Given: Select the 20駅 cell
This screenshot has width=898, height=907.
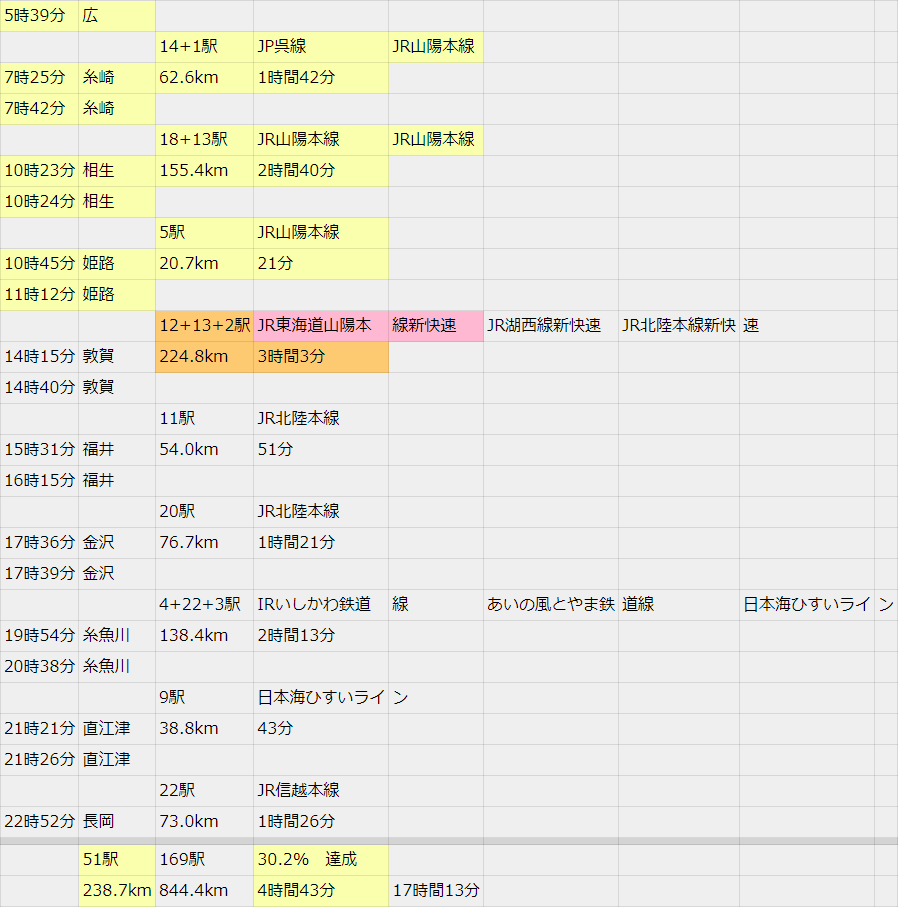Looking at the screenshot, I should [x=204, y=512].
